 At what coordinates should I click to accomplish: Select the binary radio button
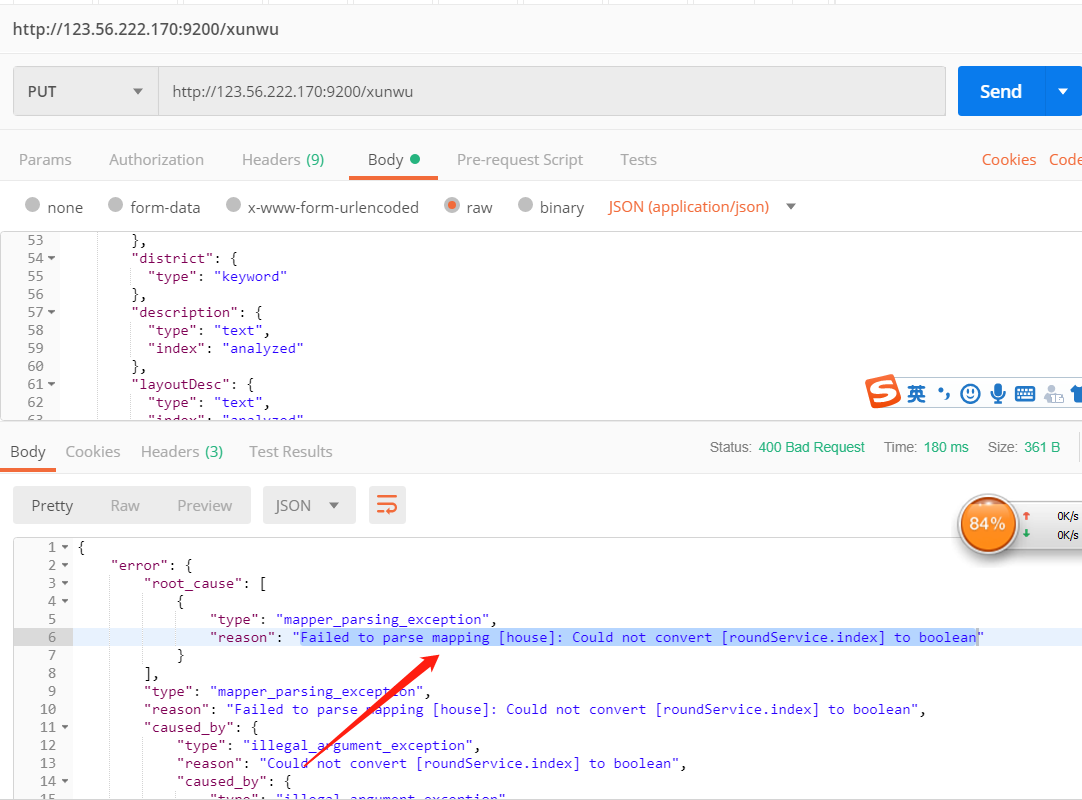525,204
